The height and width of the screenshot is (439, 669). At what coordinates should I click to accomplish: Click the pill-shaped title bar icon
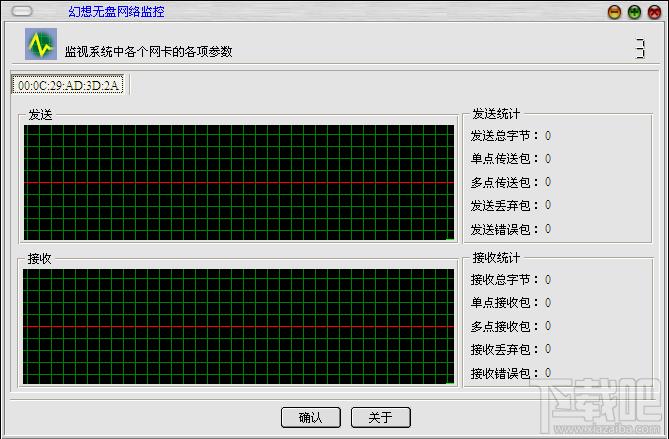22,11
